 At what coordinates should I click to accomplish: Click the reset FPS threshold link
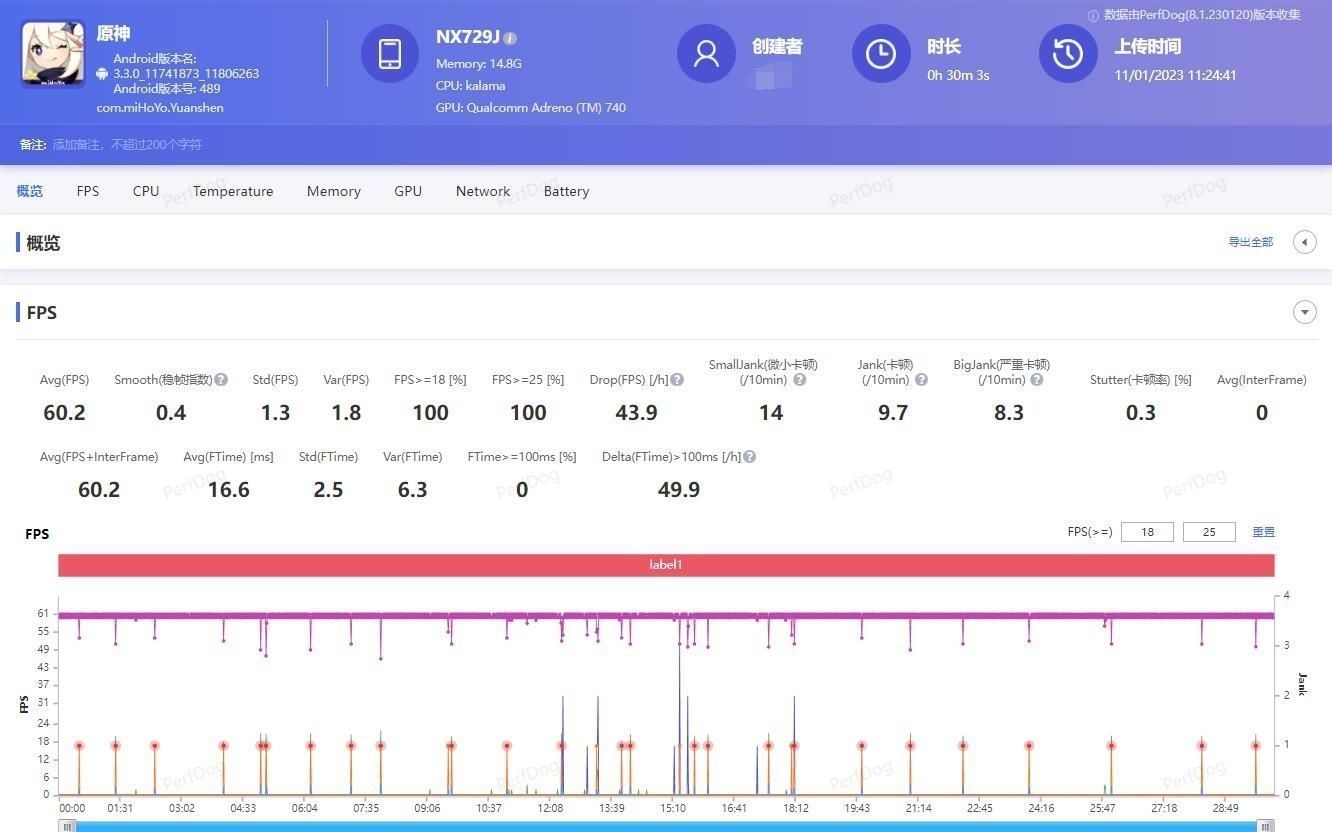pos(1263,532)
